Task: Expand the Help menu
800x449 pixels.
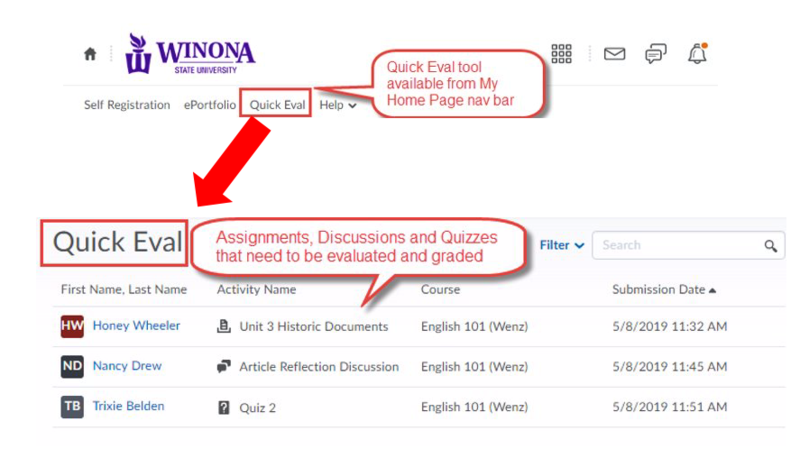Action: click(x=337, y=105)
